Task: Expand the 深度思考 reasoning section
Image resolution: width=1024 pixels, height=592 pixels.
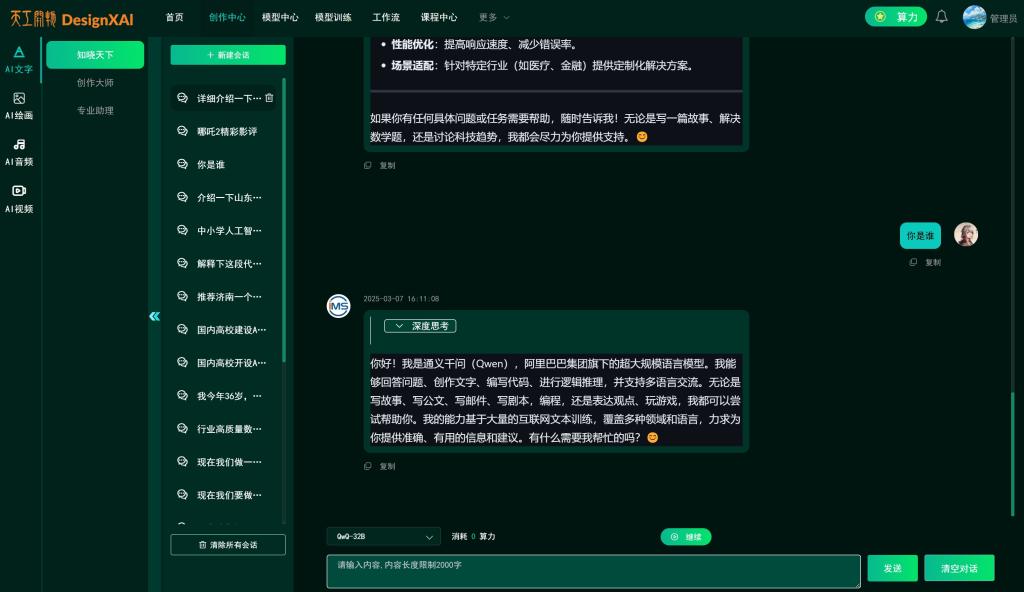Action: (x=420, y=326)
